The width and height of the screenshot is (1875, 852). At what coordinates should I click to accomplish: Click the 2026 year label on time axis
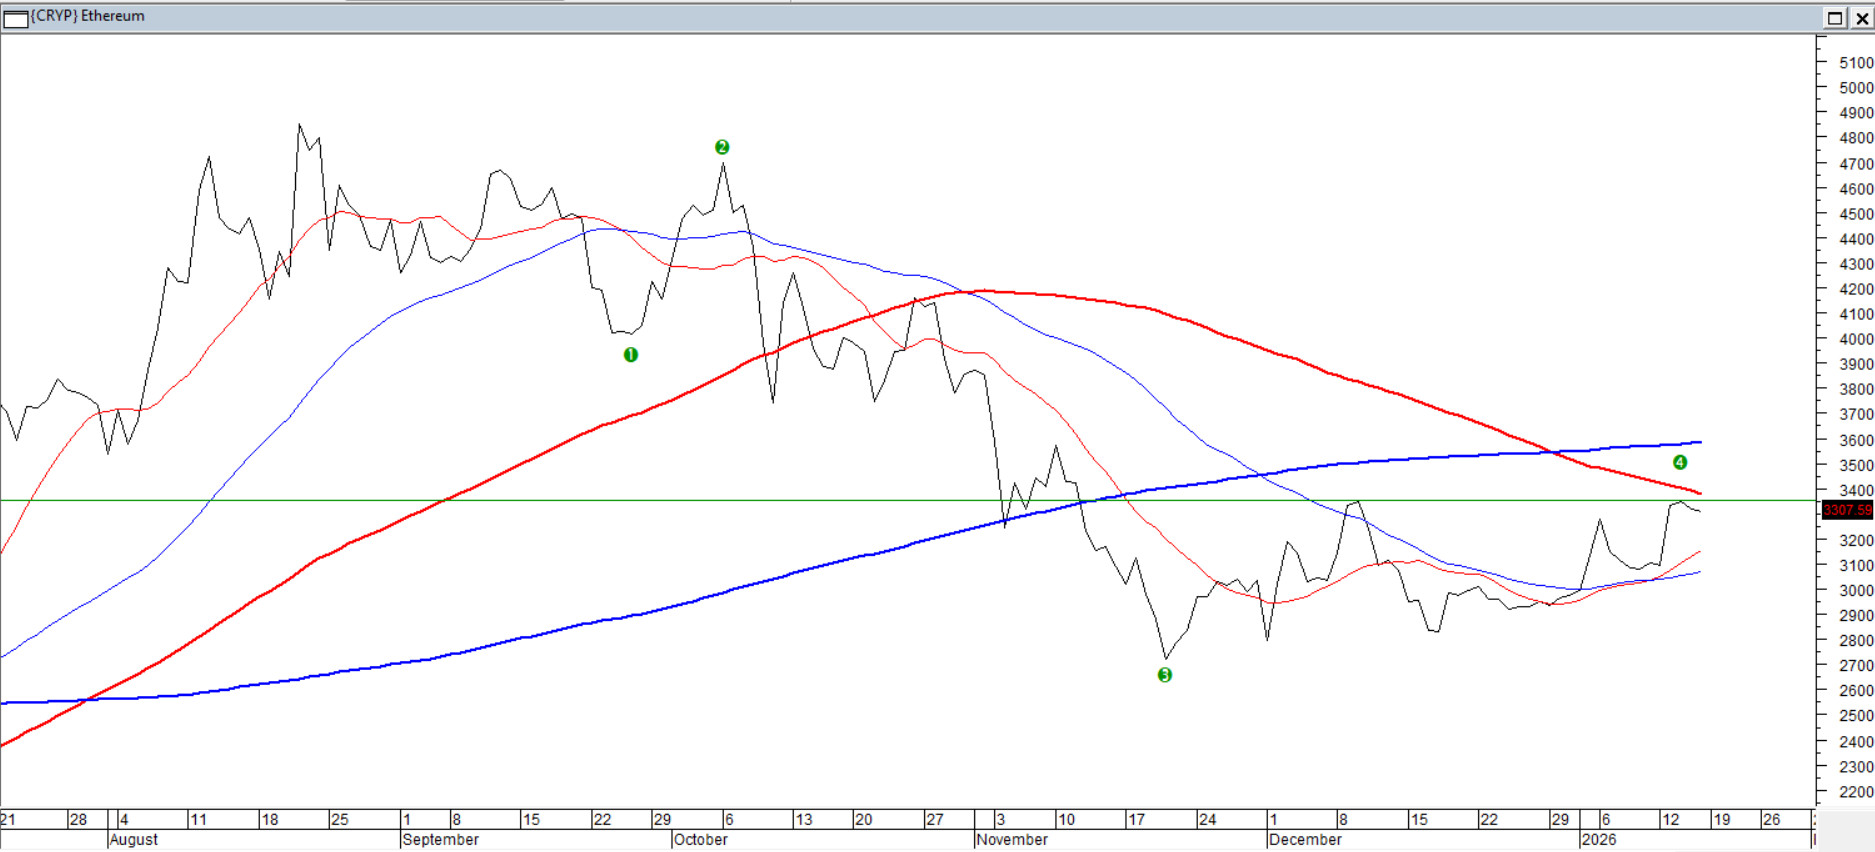tap(1599, 840)
